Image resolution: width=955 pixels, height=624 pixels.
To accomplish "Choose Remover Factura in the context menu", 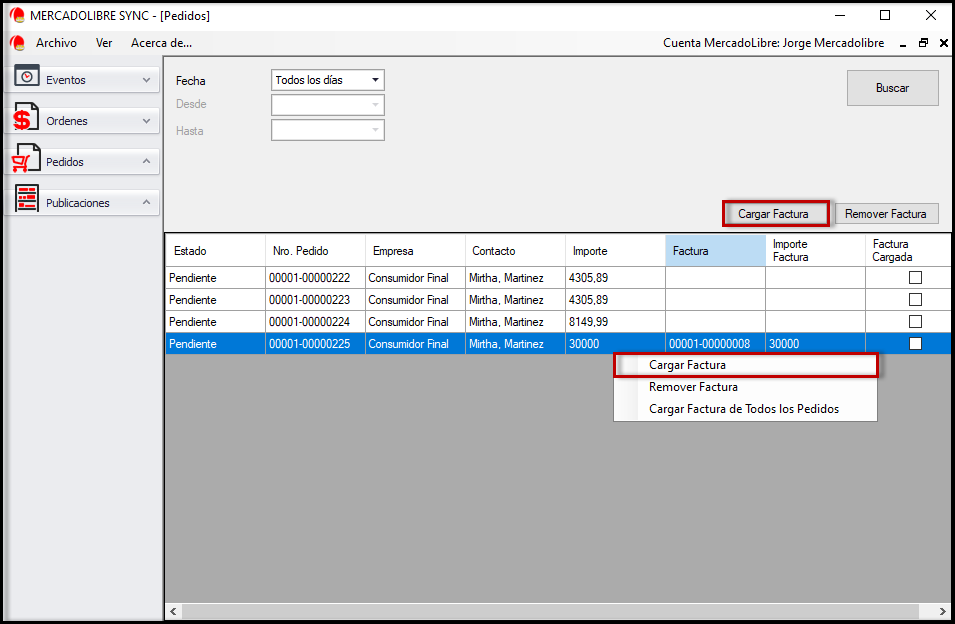I will [745, 387].
